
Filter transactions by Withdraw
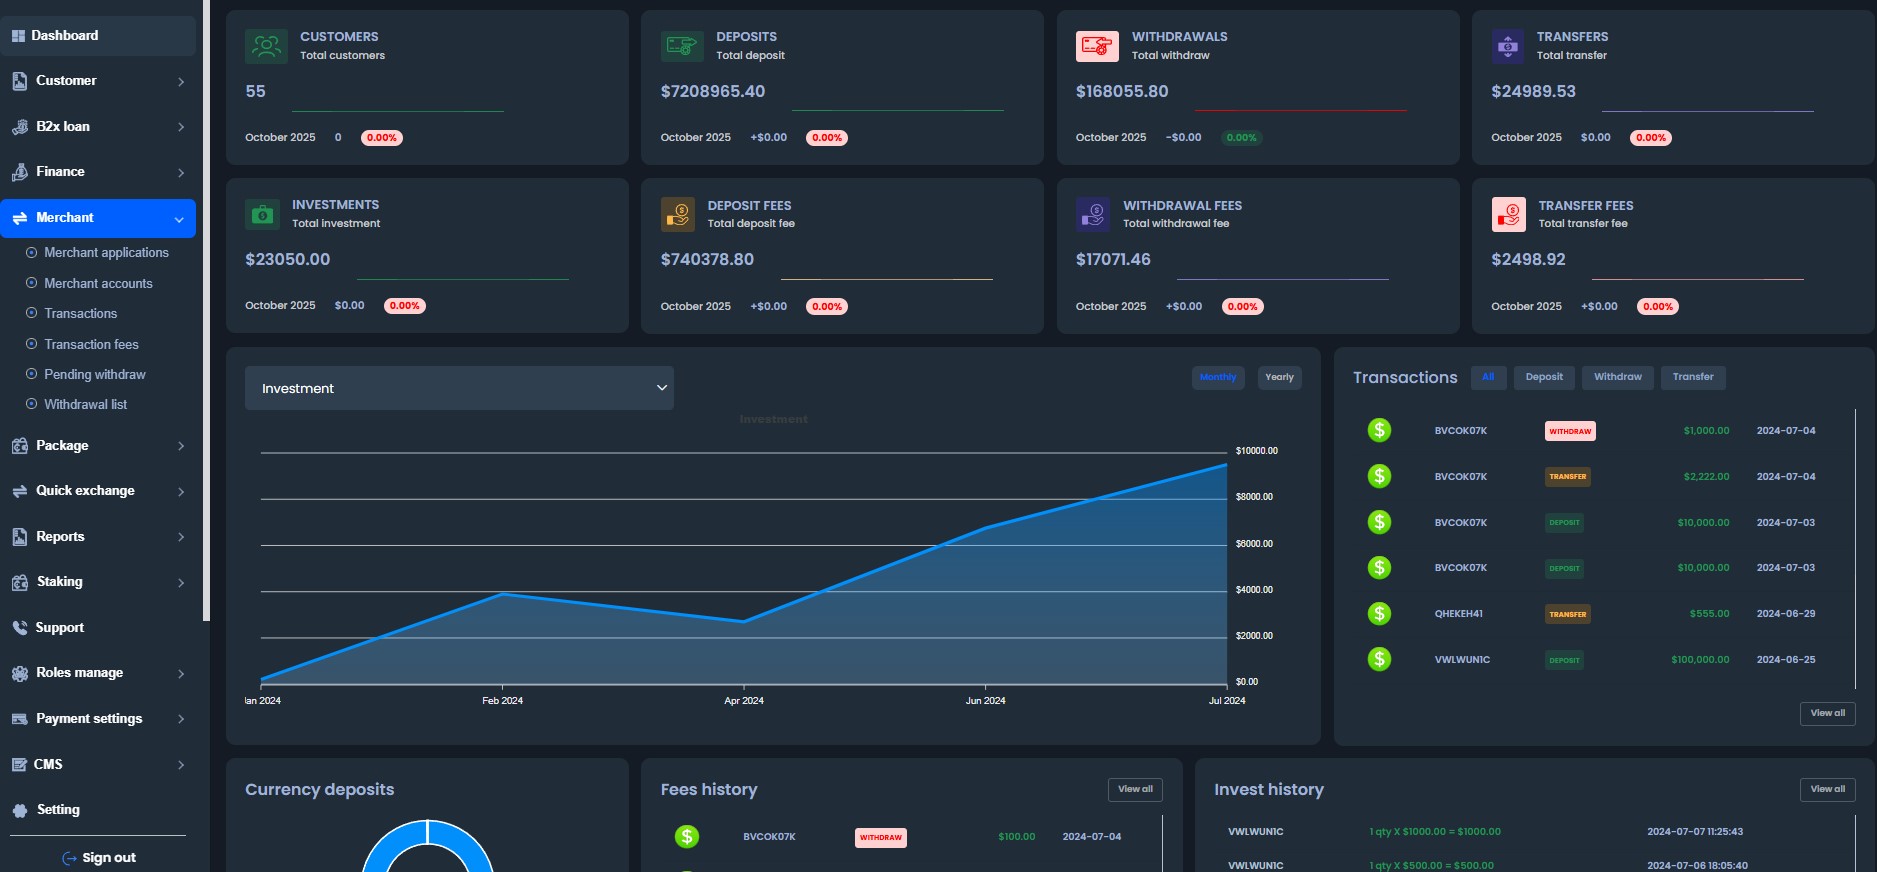pos(1617,377)
